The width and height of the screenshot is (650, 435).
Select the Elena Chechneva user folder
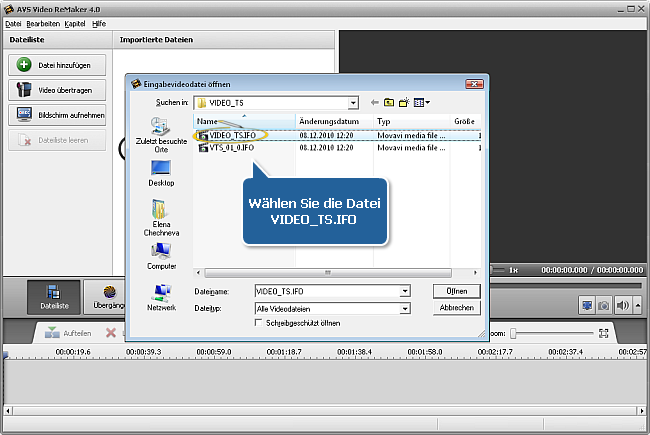click(x=161, y=218)
